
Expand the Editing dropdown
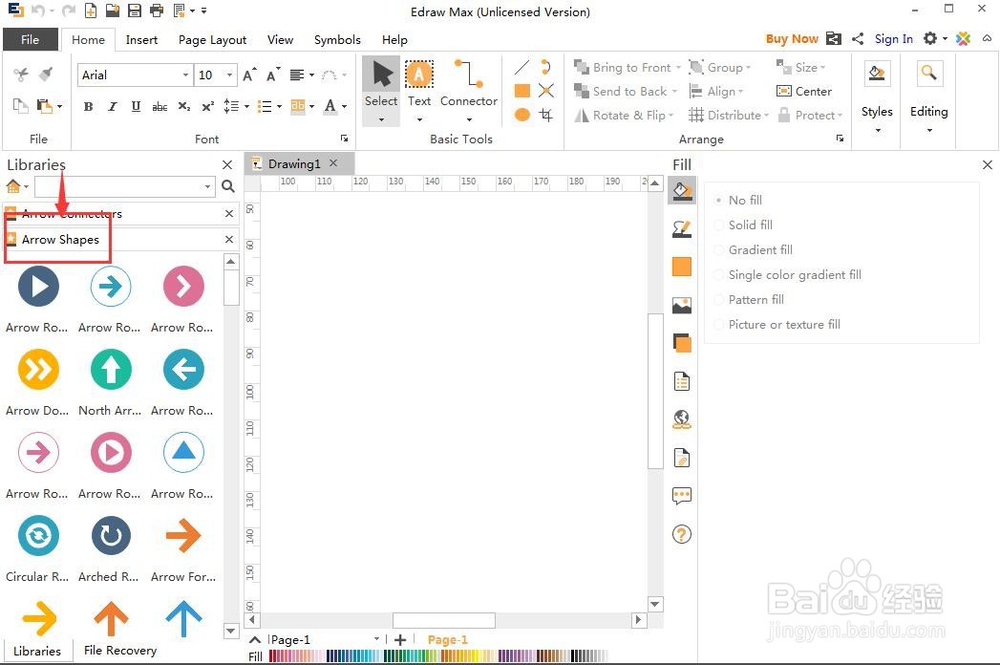929,130
